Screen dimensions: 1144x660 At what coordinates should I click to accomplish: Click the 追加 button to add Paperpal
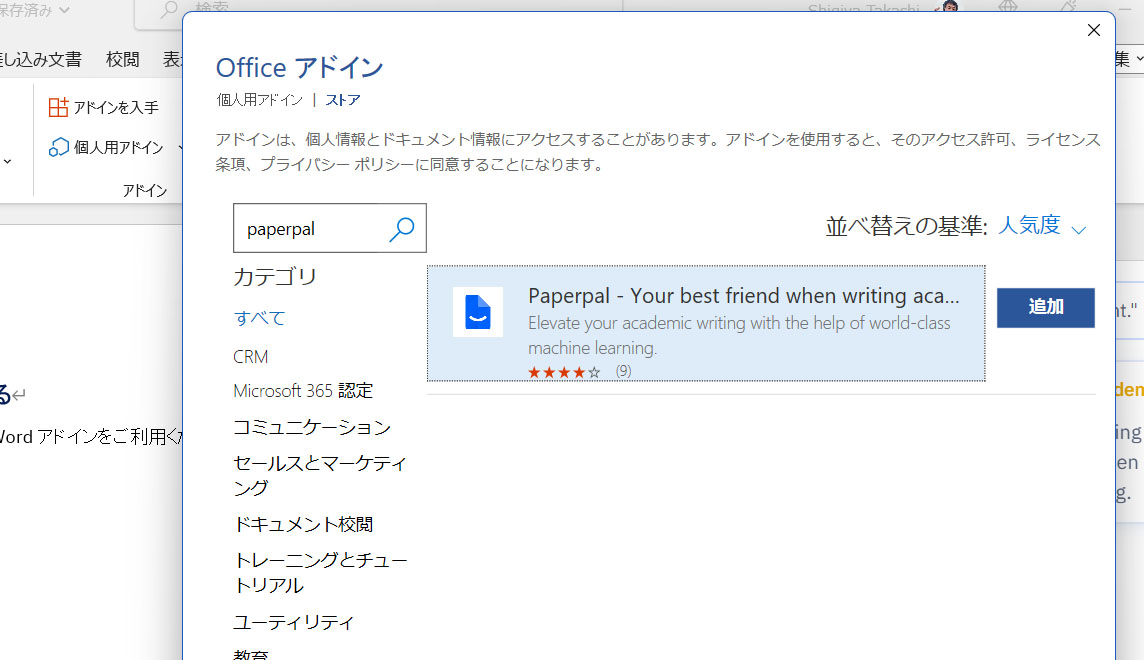point(1045,308)
